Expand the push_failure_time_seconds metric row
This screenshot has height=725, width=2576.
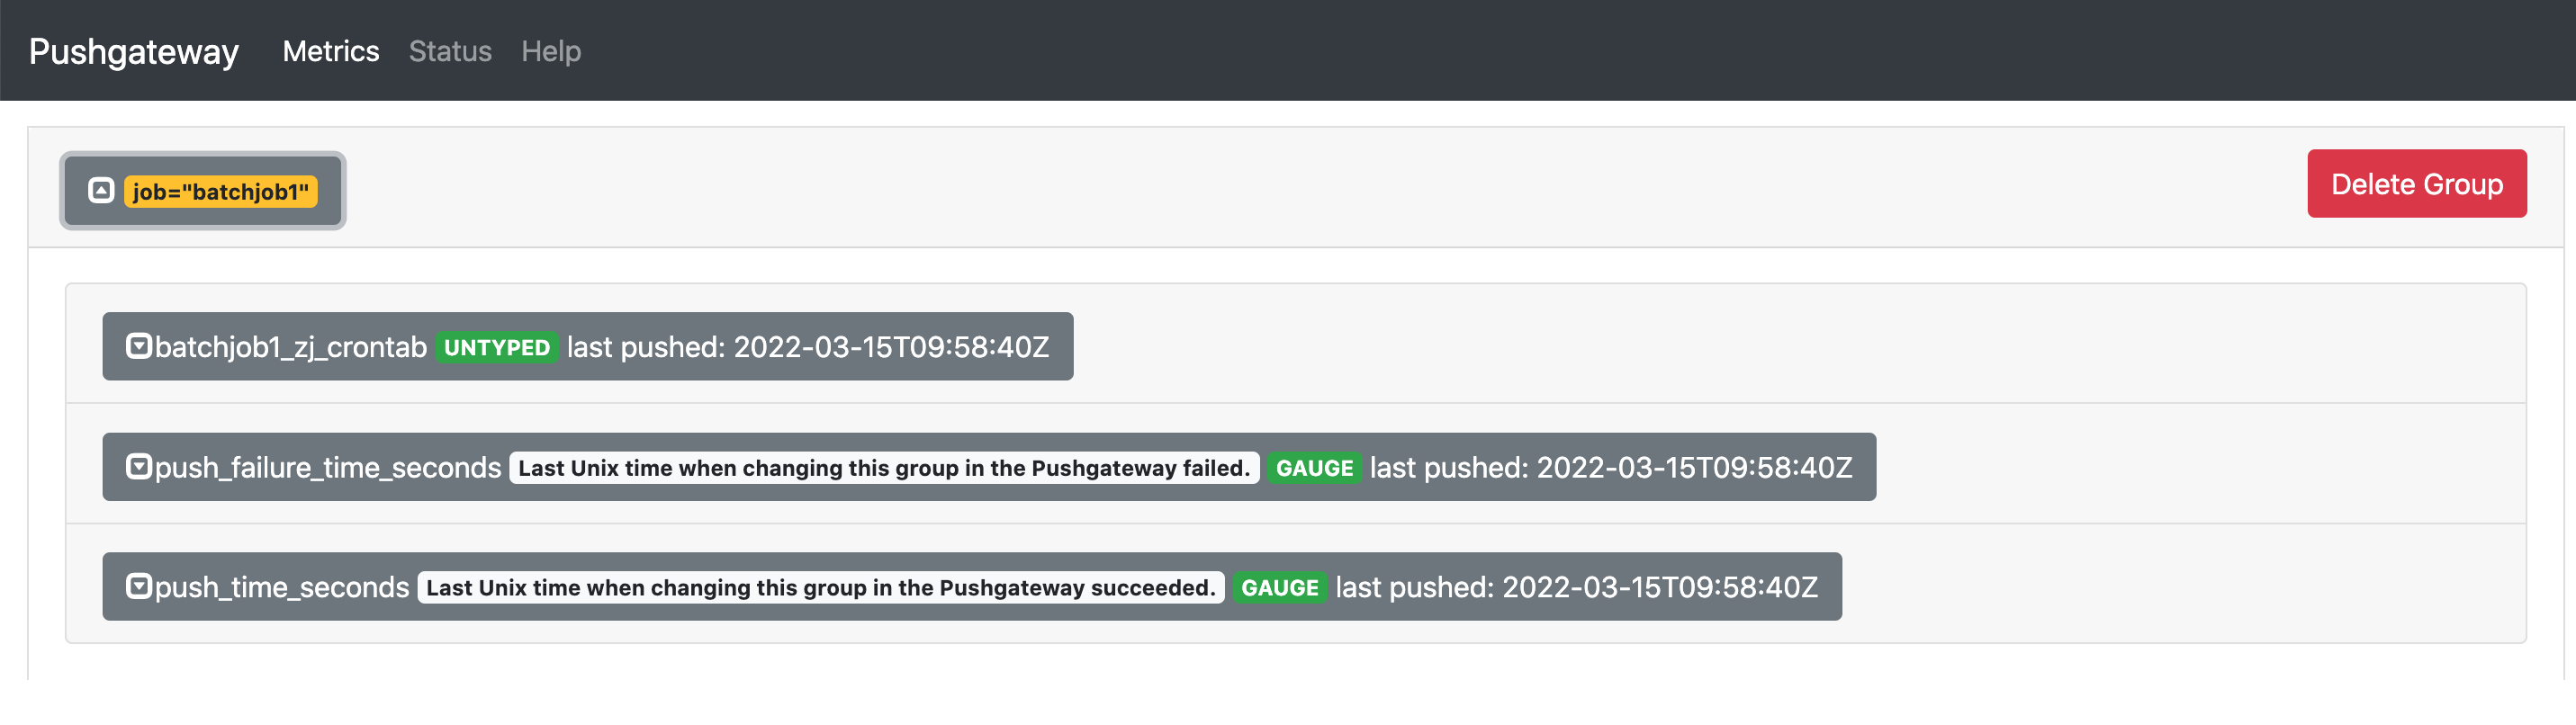tap(989, 466)
